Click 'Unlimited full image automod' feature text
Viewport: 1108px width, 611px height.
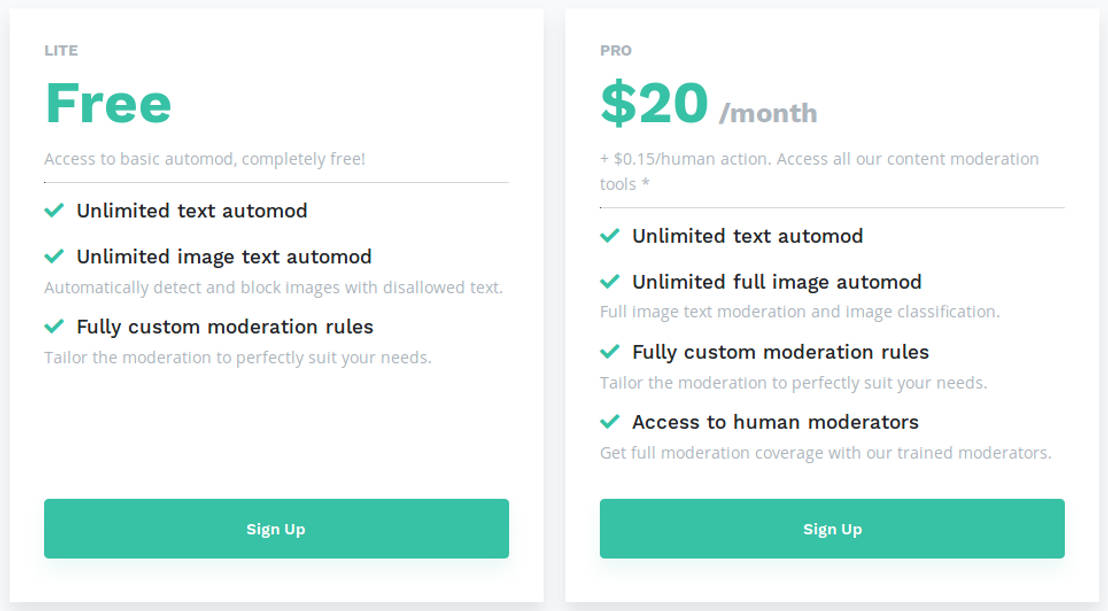[x=777, y=282]
